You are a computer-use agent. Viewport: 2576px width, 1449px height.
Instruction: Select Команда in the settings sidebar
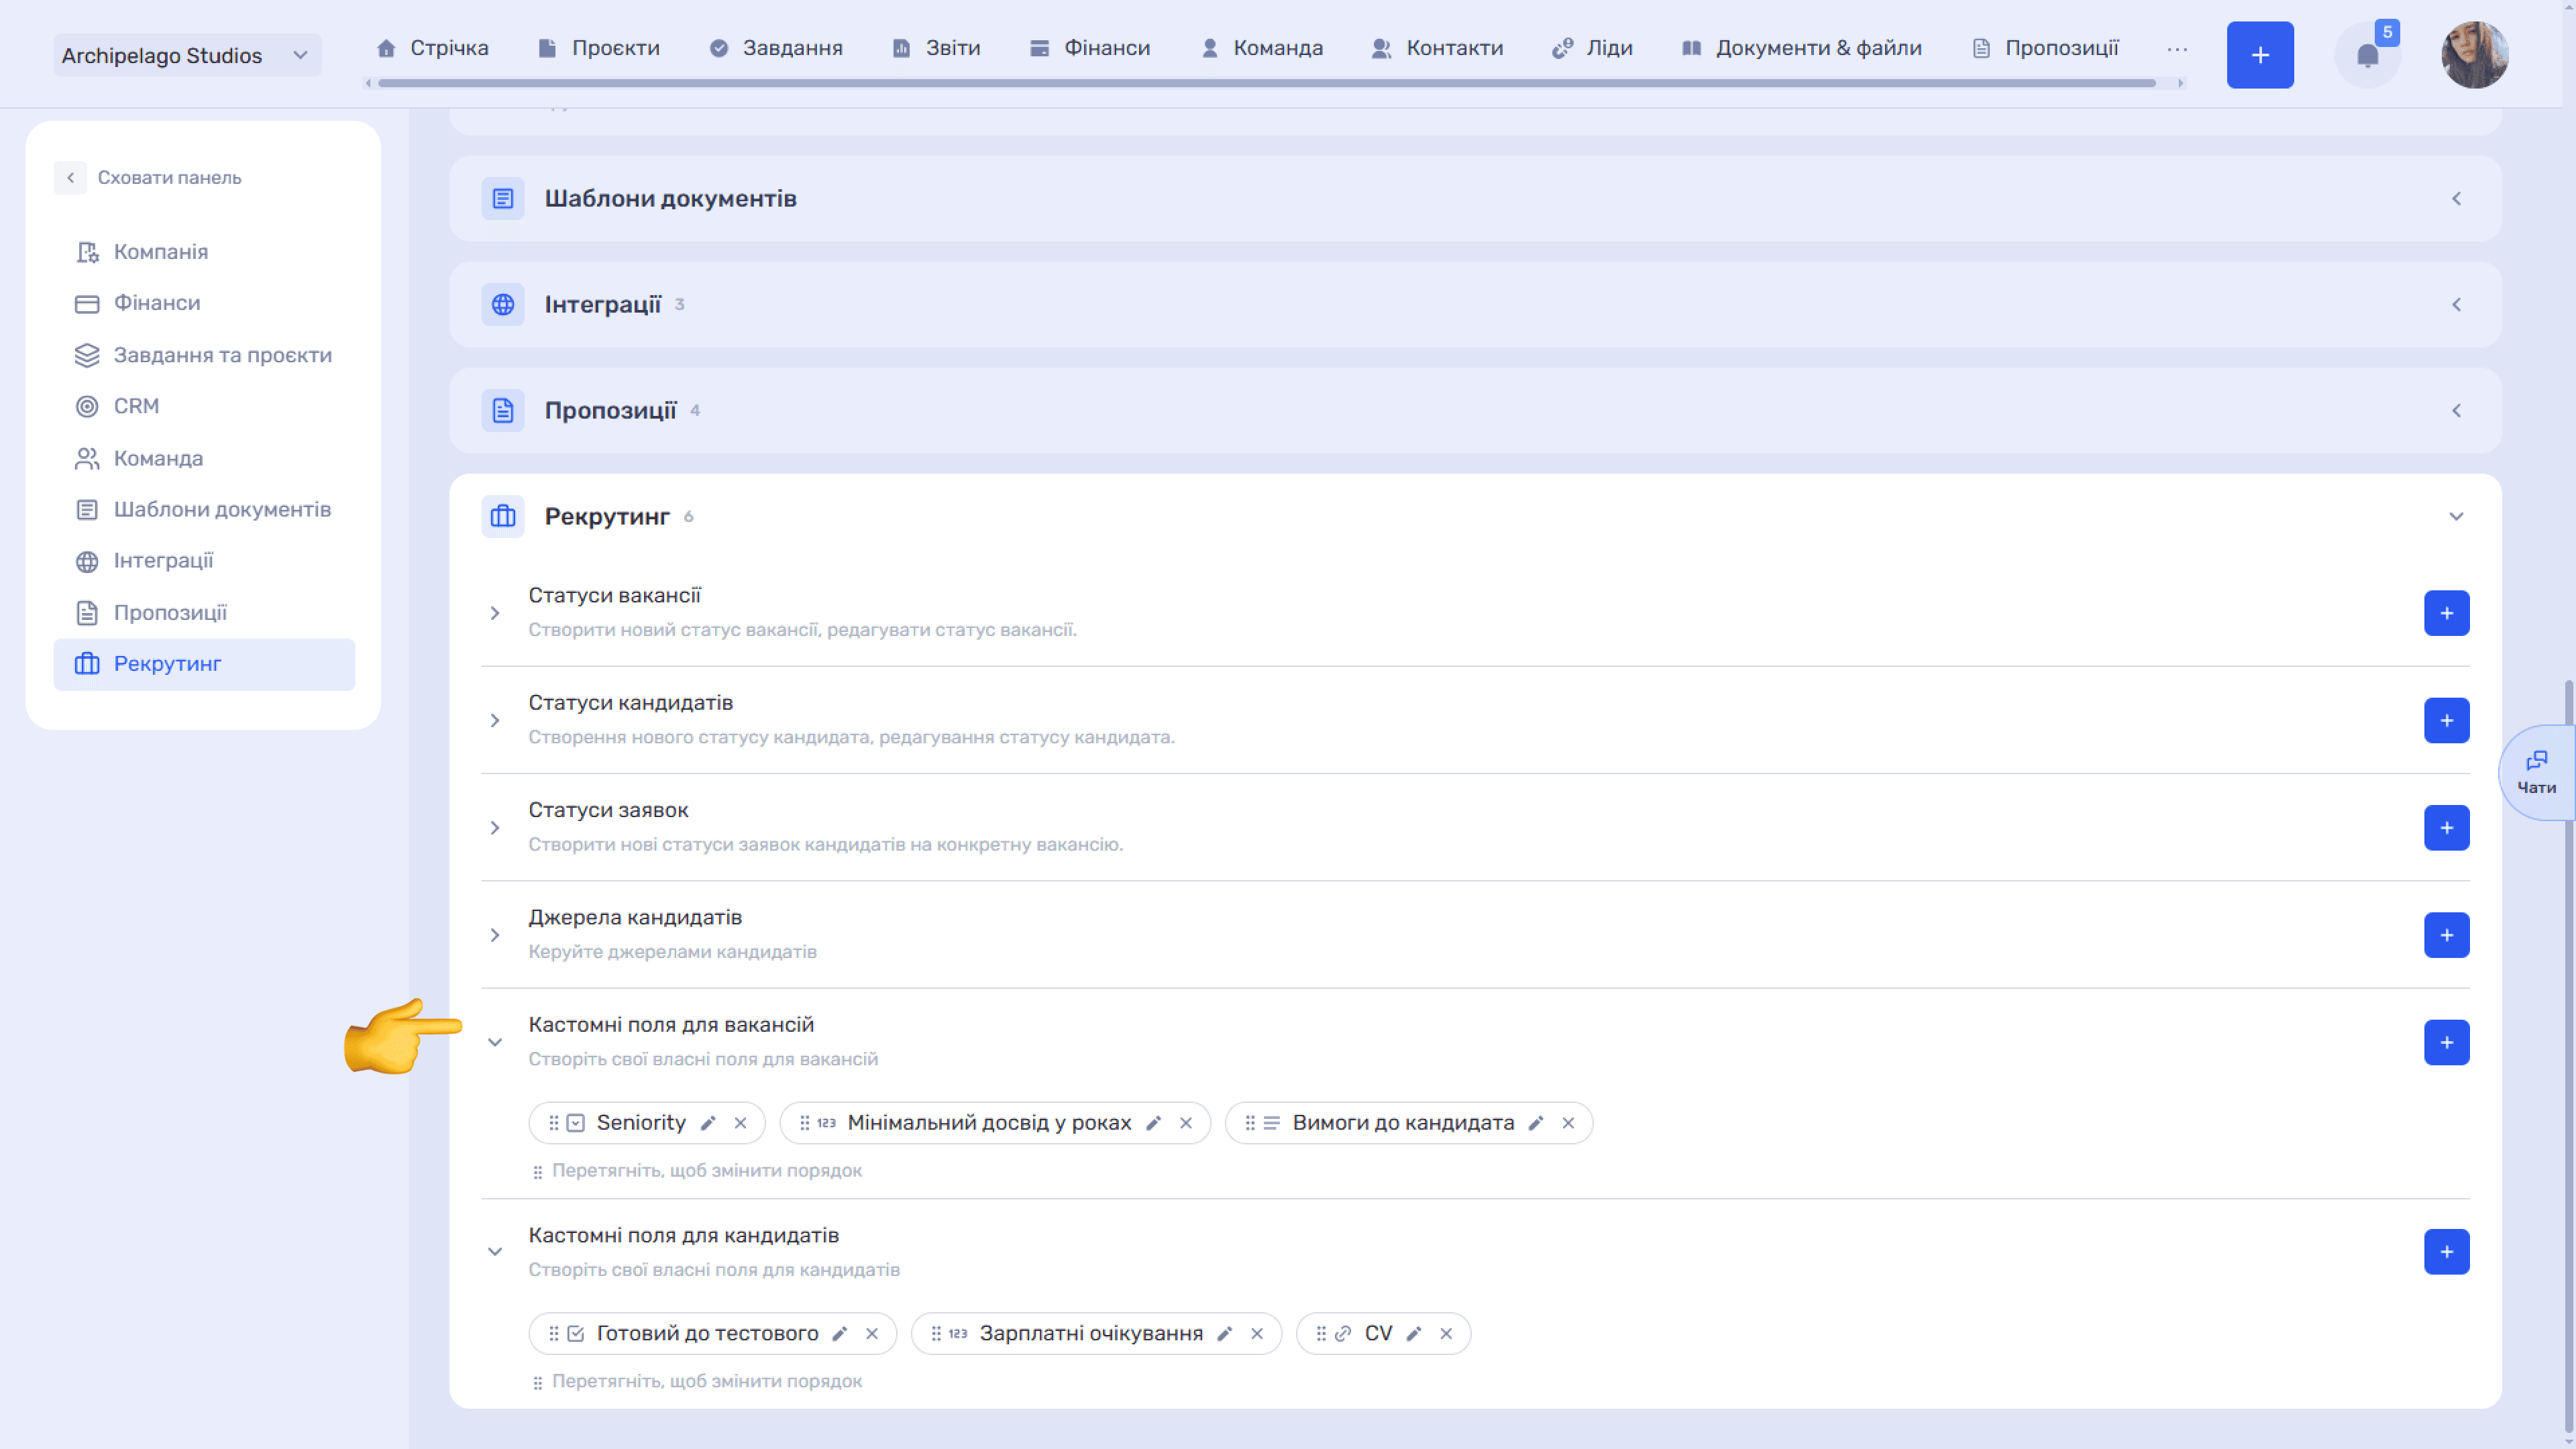204,458
